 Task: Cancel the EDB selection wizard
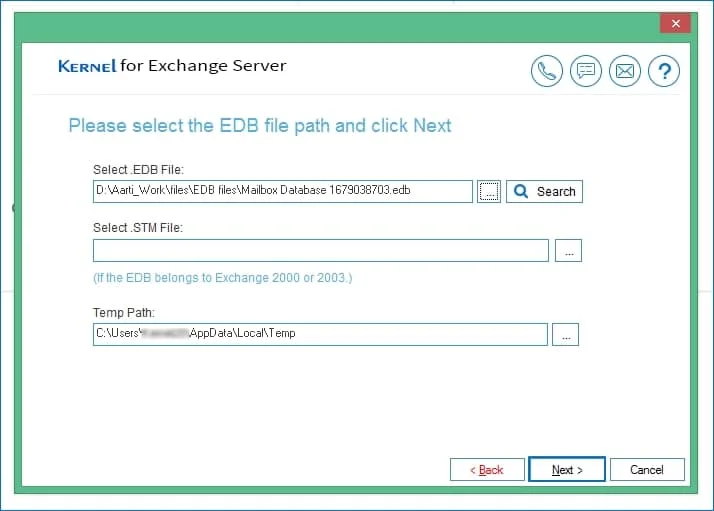(647, 470)
